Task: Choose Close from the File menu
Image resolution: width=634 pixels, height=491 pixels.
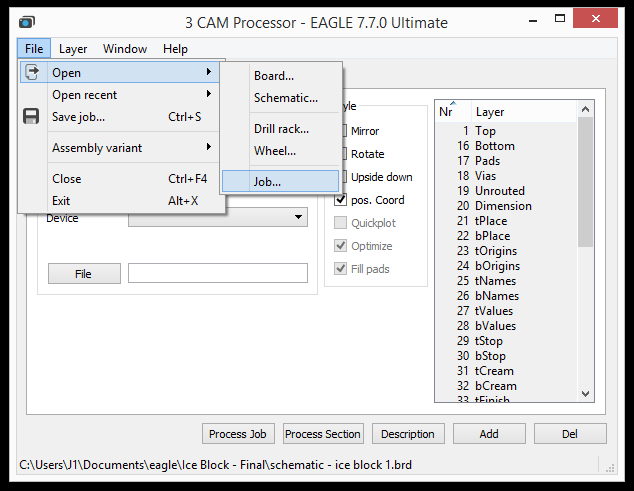Action: 120,179
